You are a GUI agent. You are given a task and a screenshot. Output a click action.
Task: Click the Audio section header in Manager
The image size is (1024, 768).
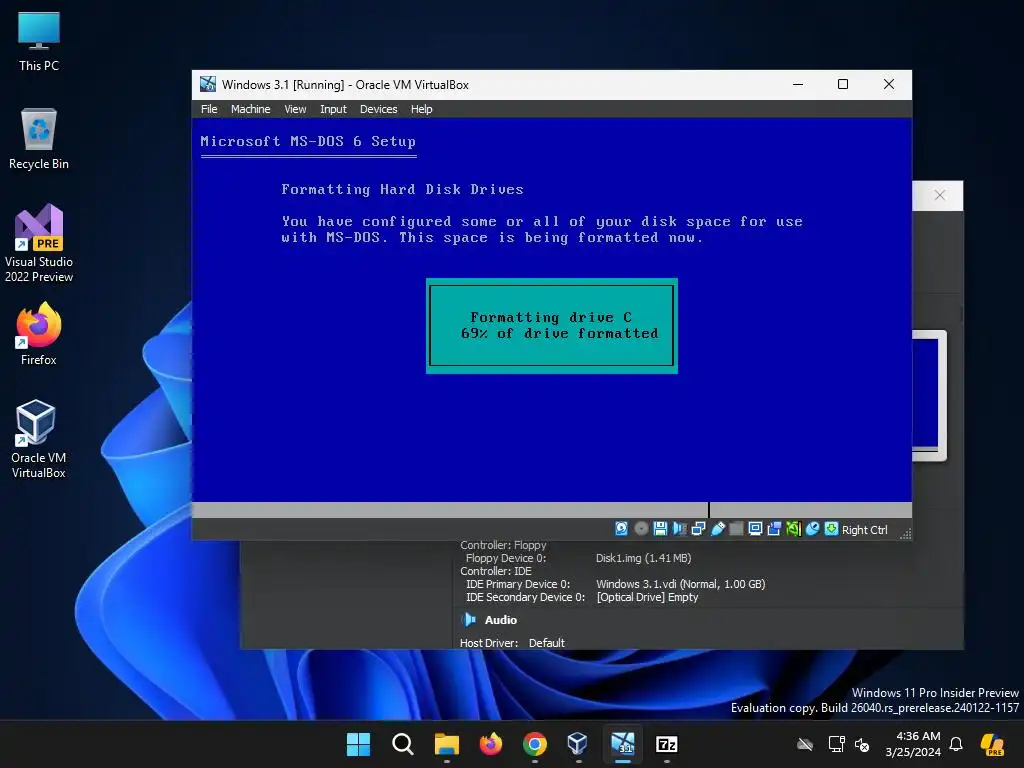tap(501, 620)
